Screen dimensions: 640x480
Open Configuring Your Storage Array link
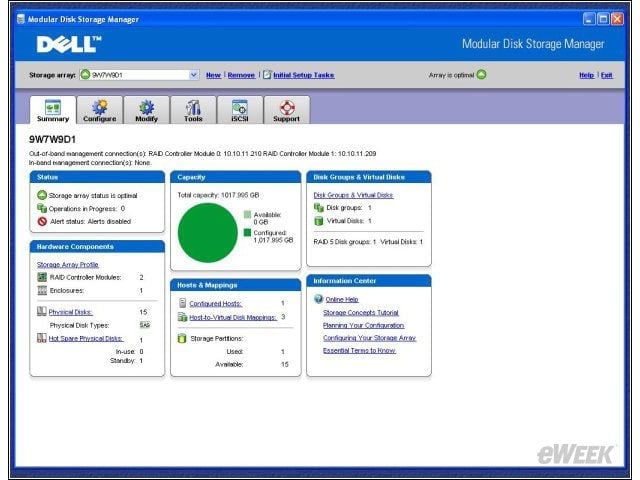tap(369, 338)
